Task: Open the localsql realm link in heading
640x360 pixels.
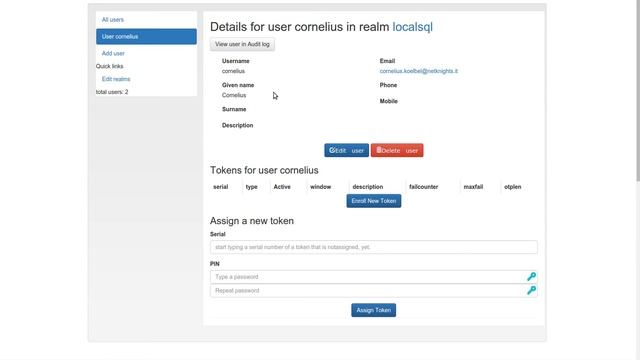Action: pyautogui.click(x=412, y=27)
